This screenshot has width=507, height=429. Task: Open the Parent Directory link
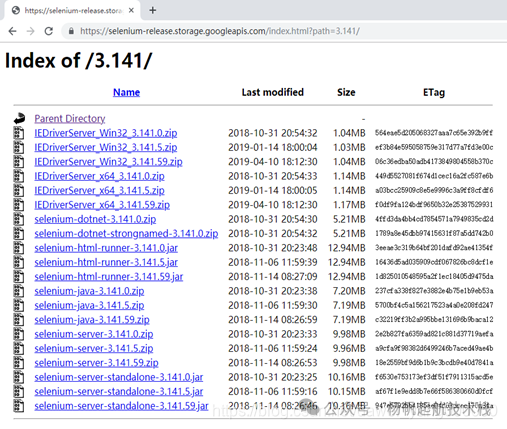click(x=70, y=119)
